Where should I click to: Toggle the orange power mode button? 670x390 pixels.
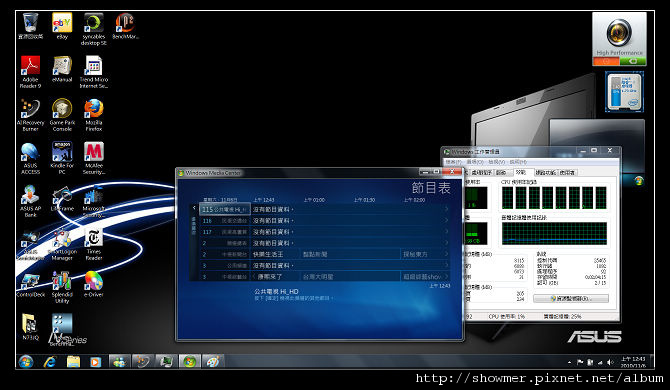(x=606, y=62)
